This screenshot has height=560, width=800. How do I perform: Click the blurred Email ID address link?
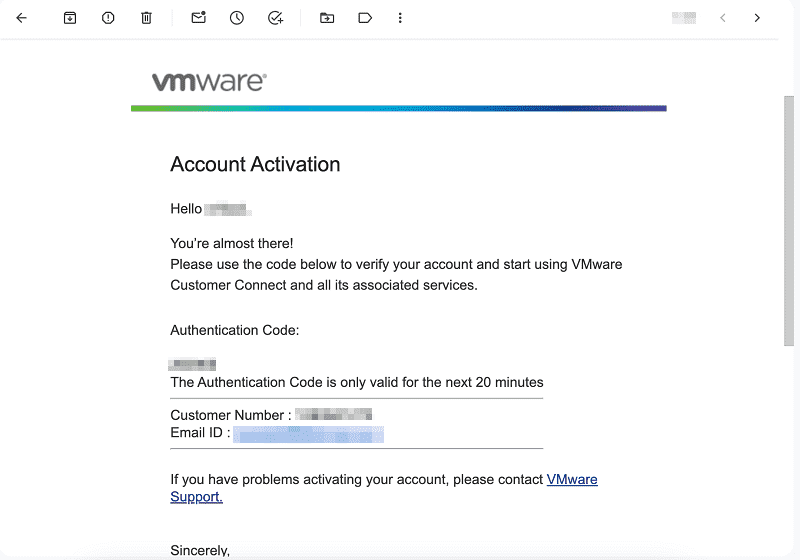(308, 434)
